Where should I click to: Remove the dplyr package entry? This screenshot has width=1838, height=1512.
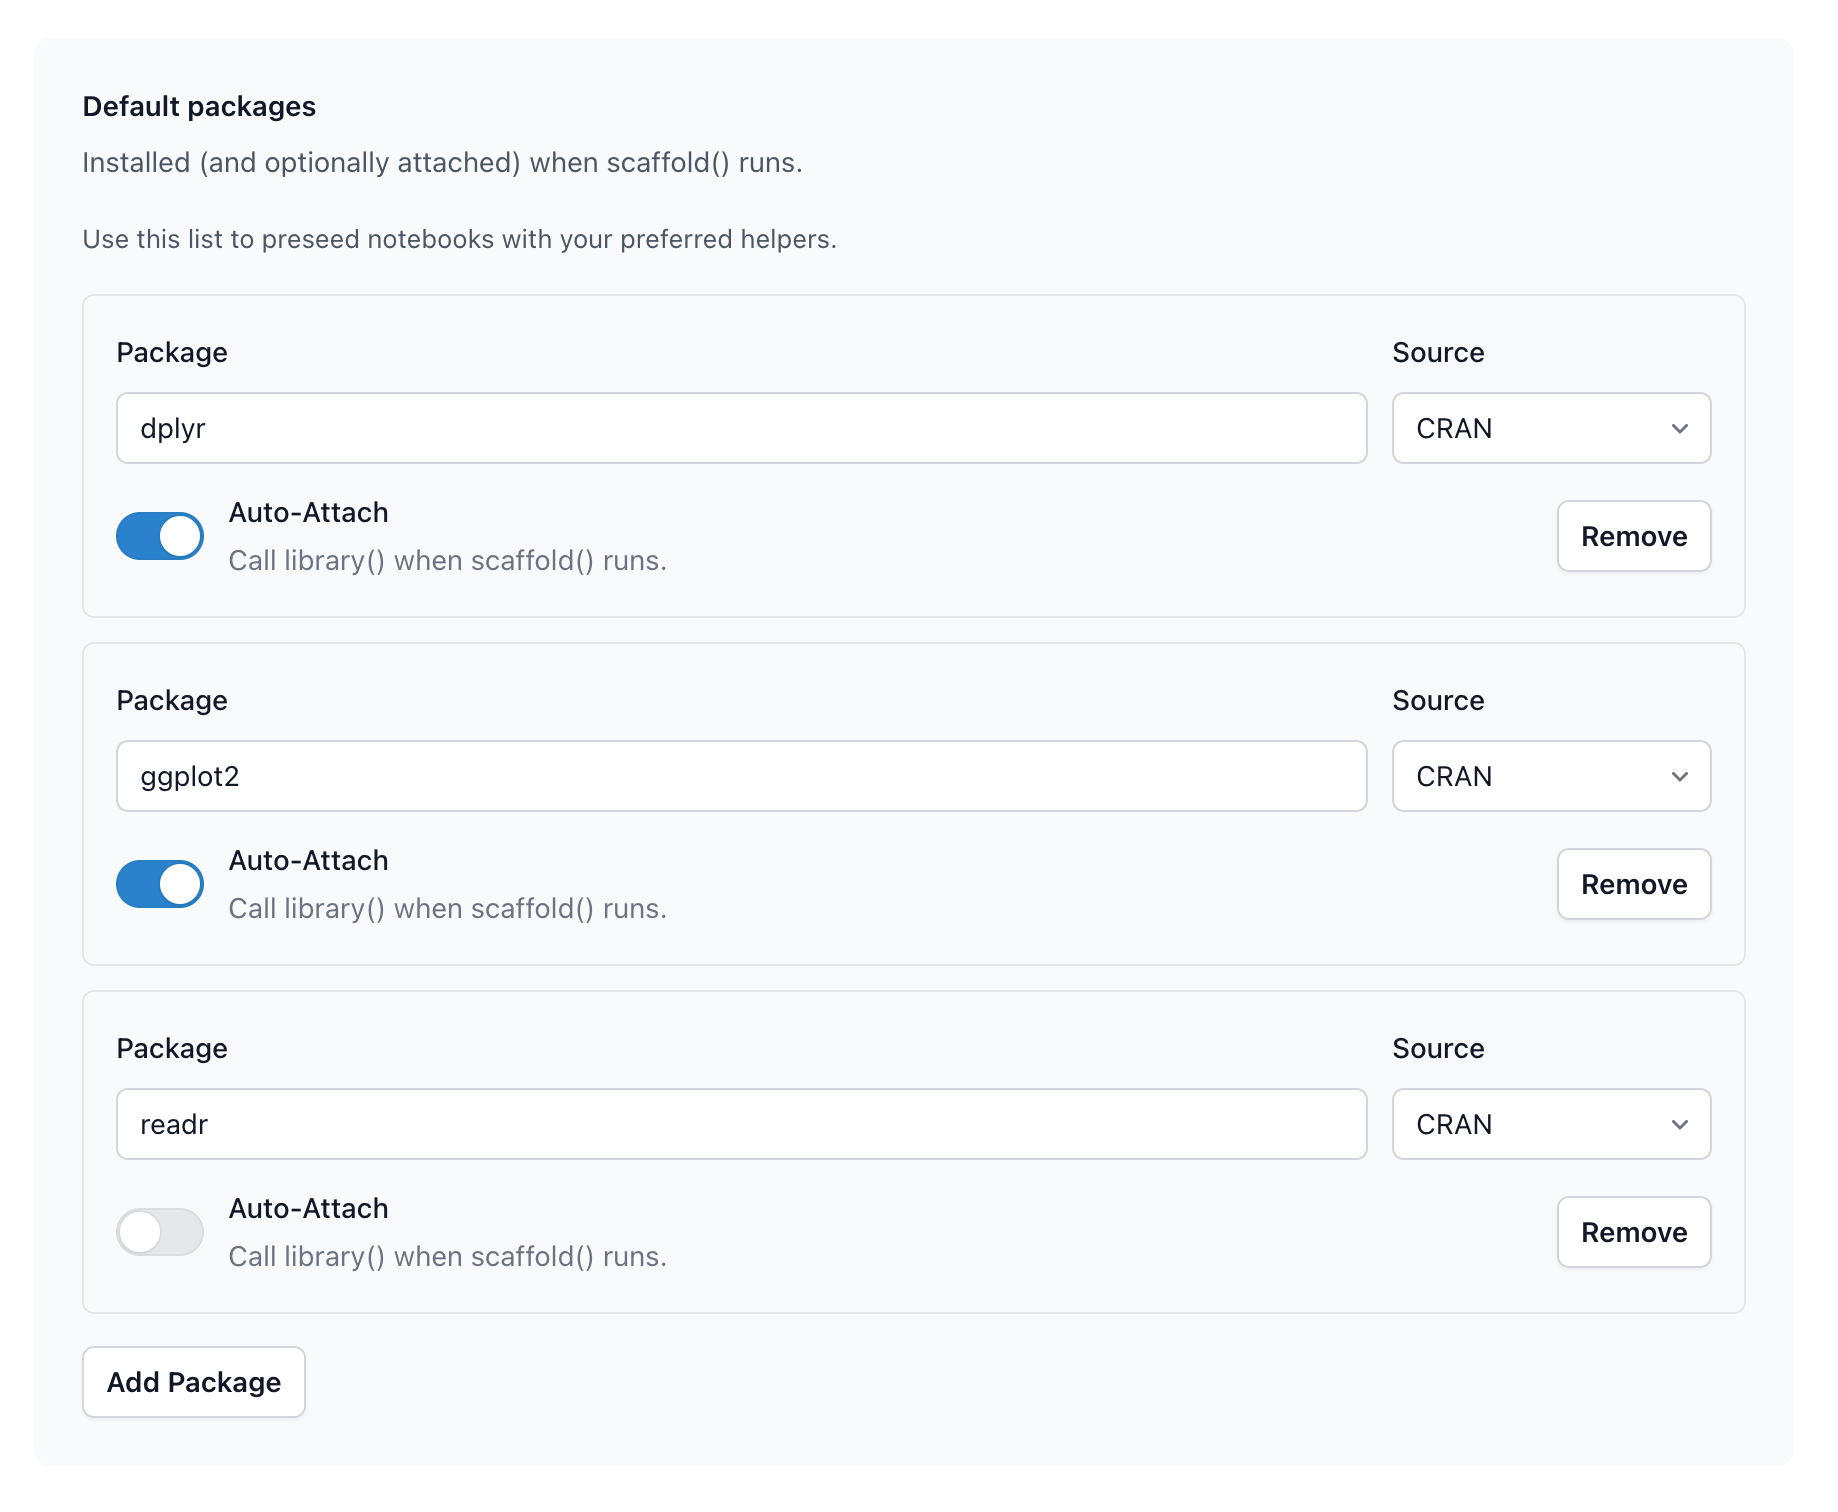pos(1634,536)
